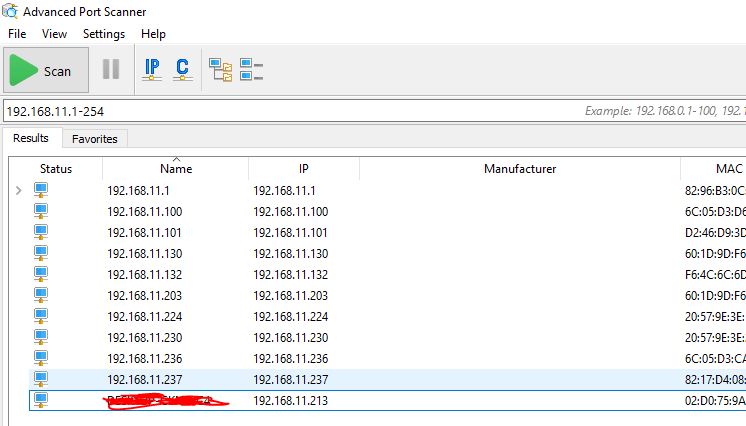
Task: Sort by the Name column header
Action: (x=176, y=168)
